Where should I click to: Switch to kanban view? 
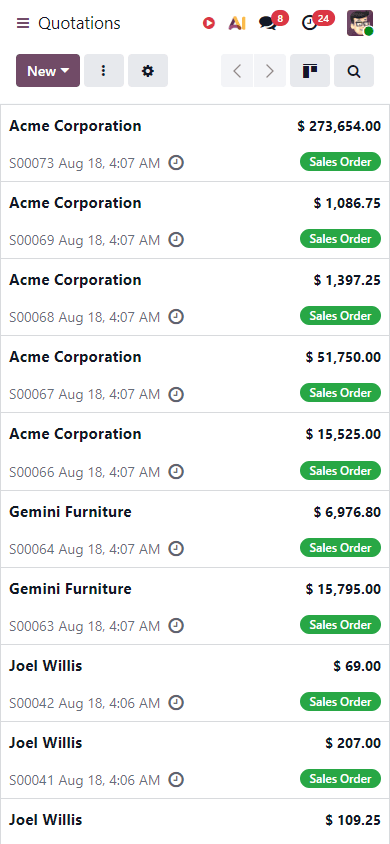(310, 71)
